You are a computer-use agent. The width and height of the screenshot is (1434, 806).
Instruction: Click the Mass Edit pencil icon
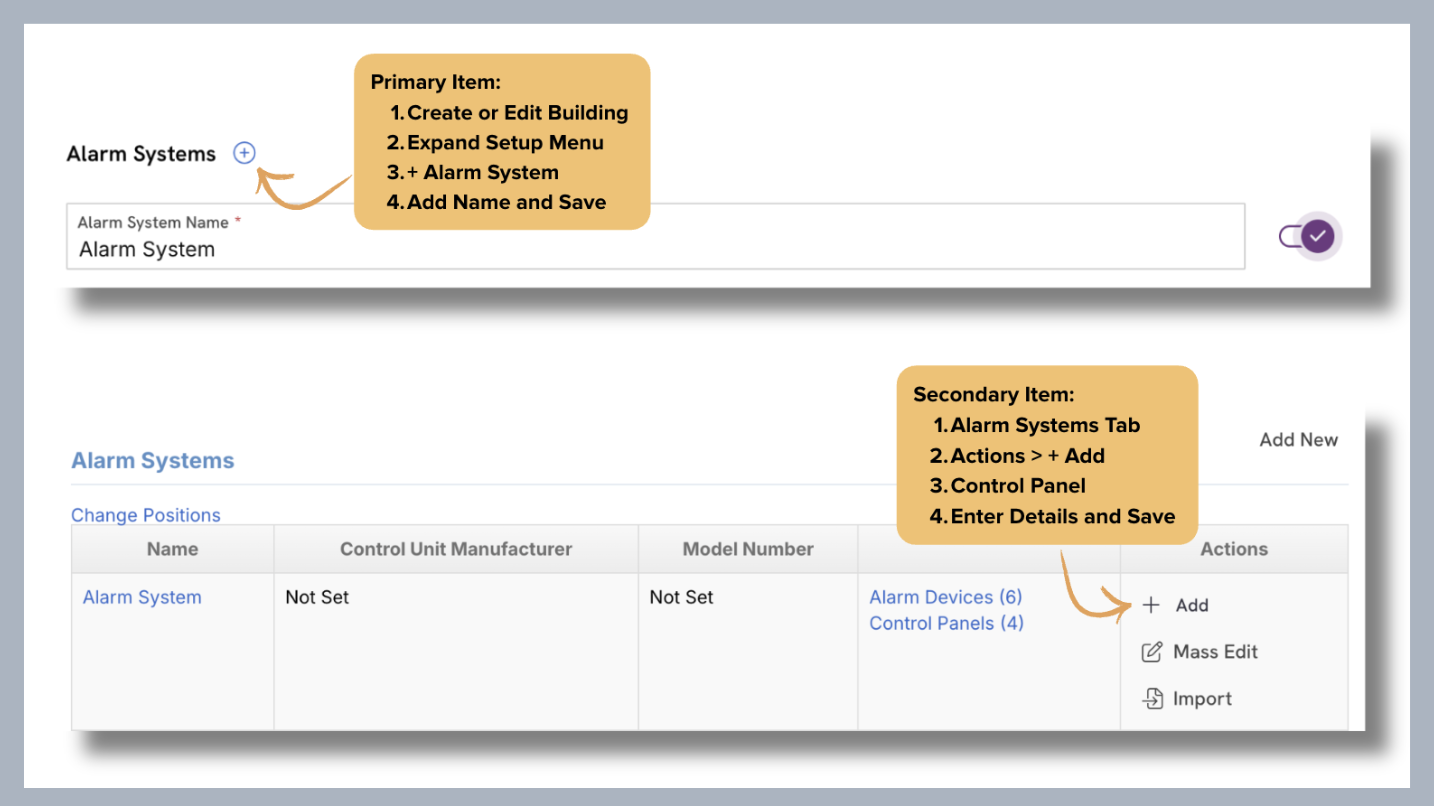1152,652
